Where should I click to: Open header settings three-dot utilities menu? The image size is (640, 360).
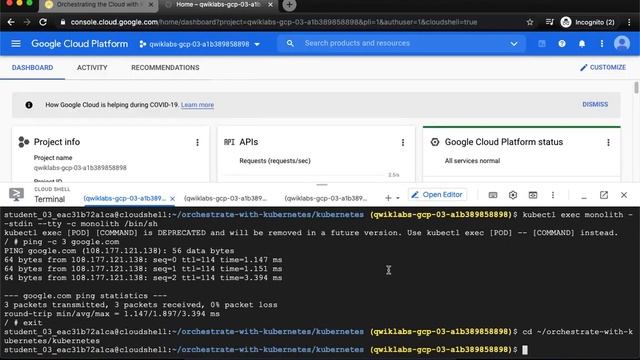pos(602,44)
